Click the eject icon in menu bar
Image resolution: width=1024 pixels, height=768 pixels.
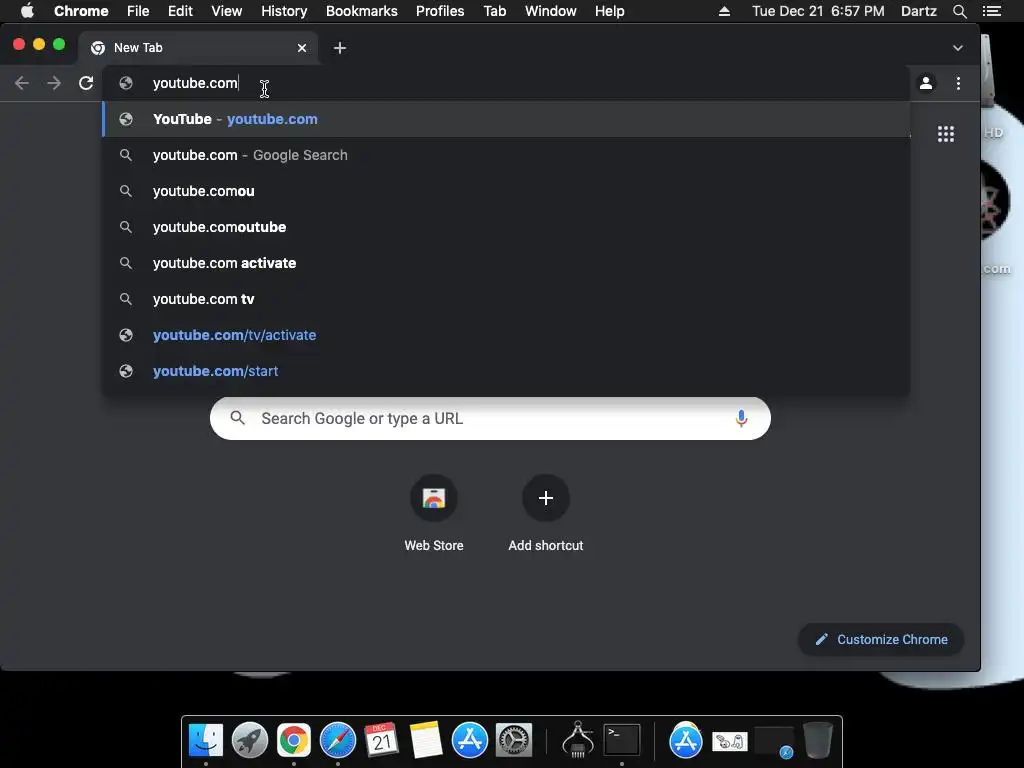(x=724, y=11)
